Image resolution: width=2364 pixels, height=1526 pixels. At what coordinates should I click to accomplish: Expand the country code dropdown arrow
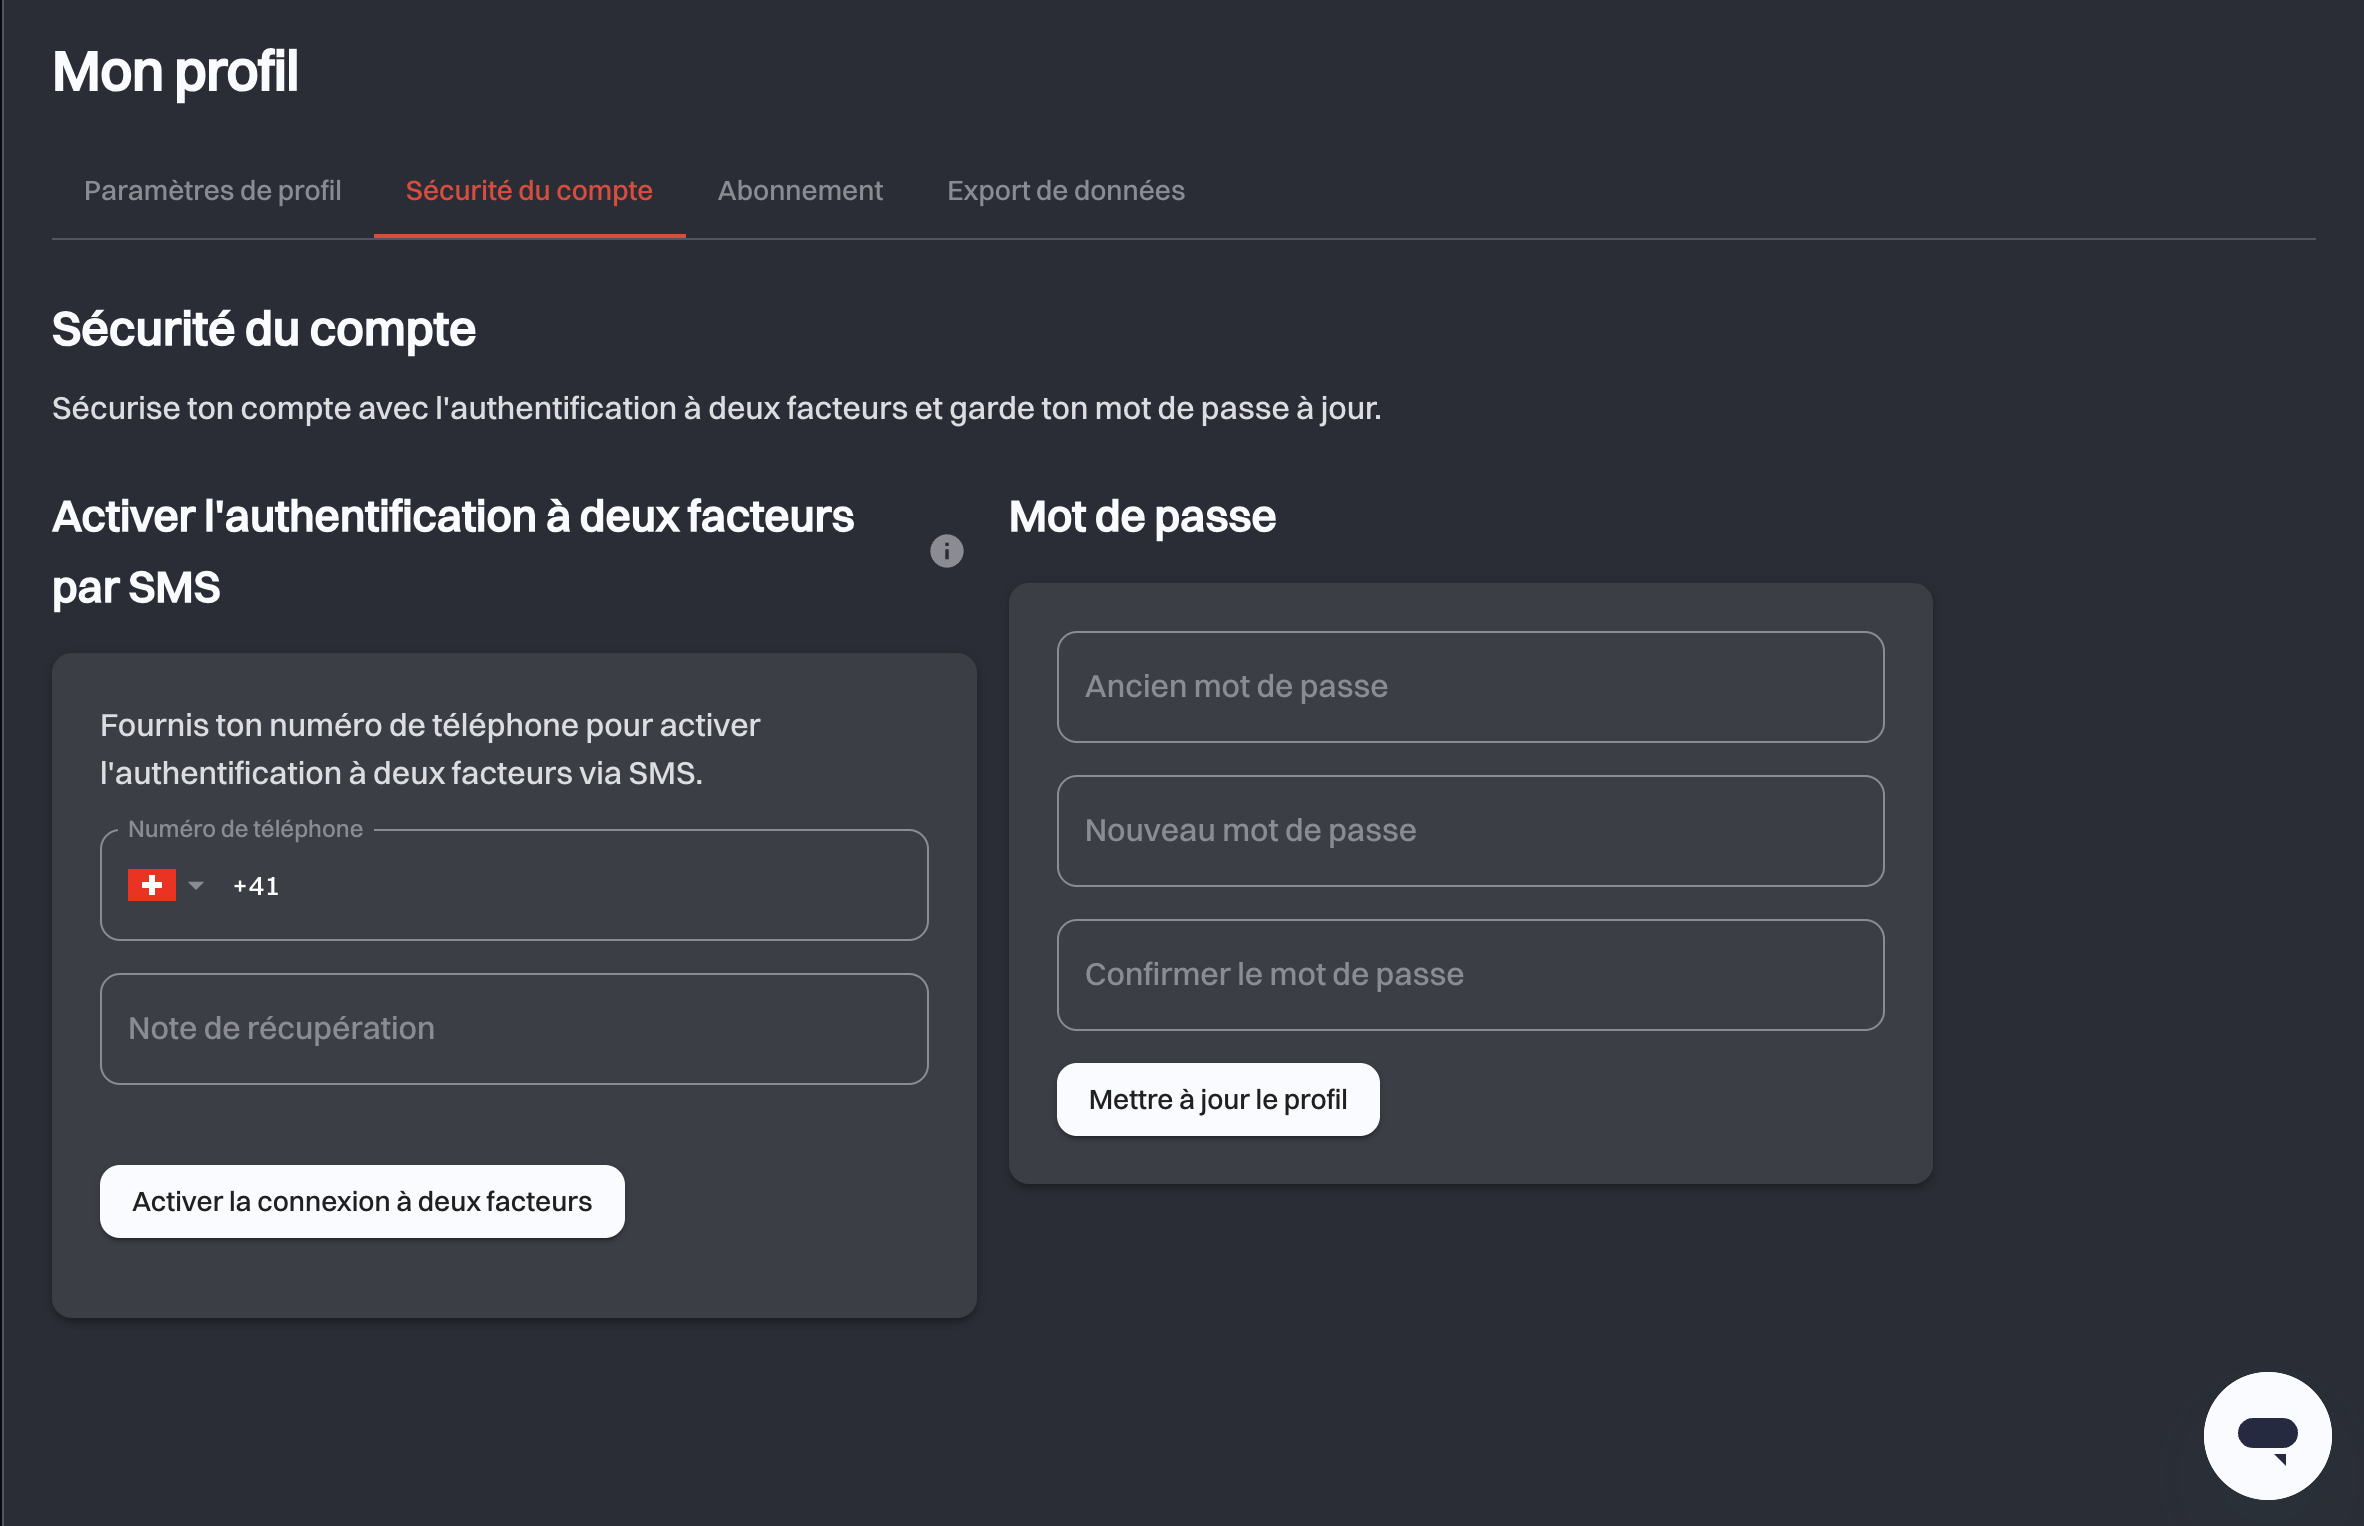click(196, 885)
